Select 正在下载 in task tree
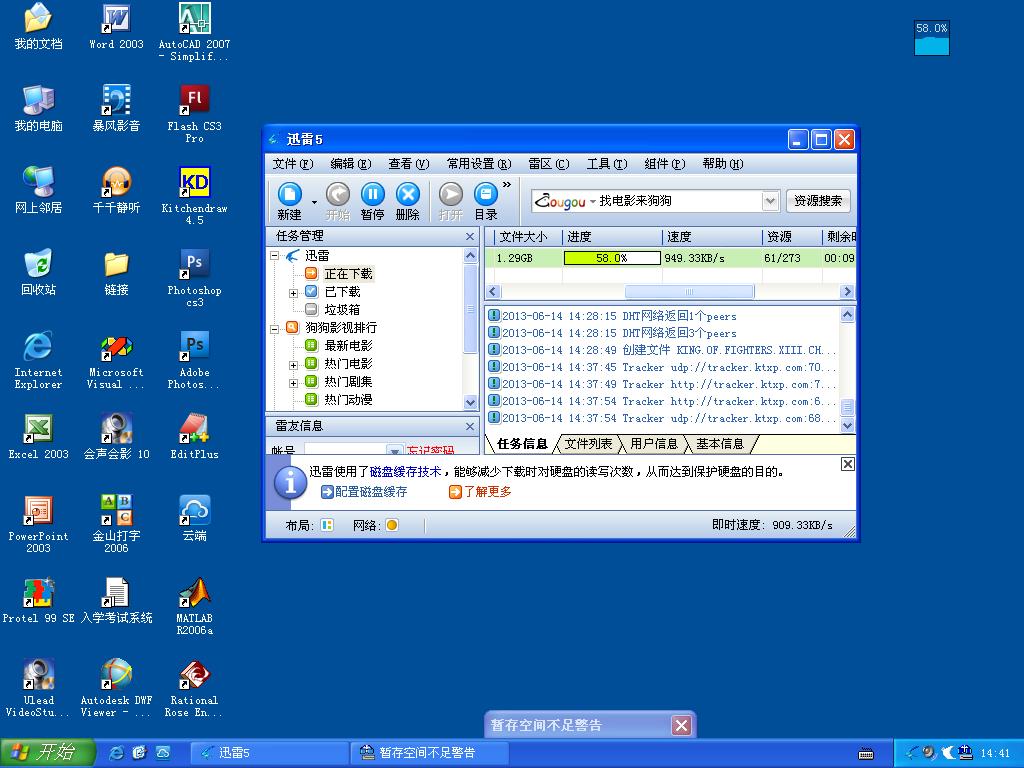 [x=348, y=274]
